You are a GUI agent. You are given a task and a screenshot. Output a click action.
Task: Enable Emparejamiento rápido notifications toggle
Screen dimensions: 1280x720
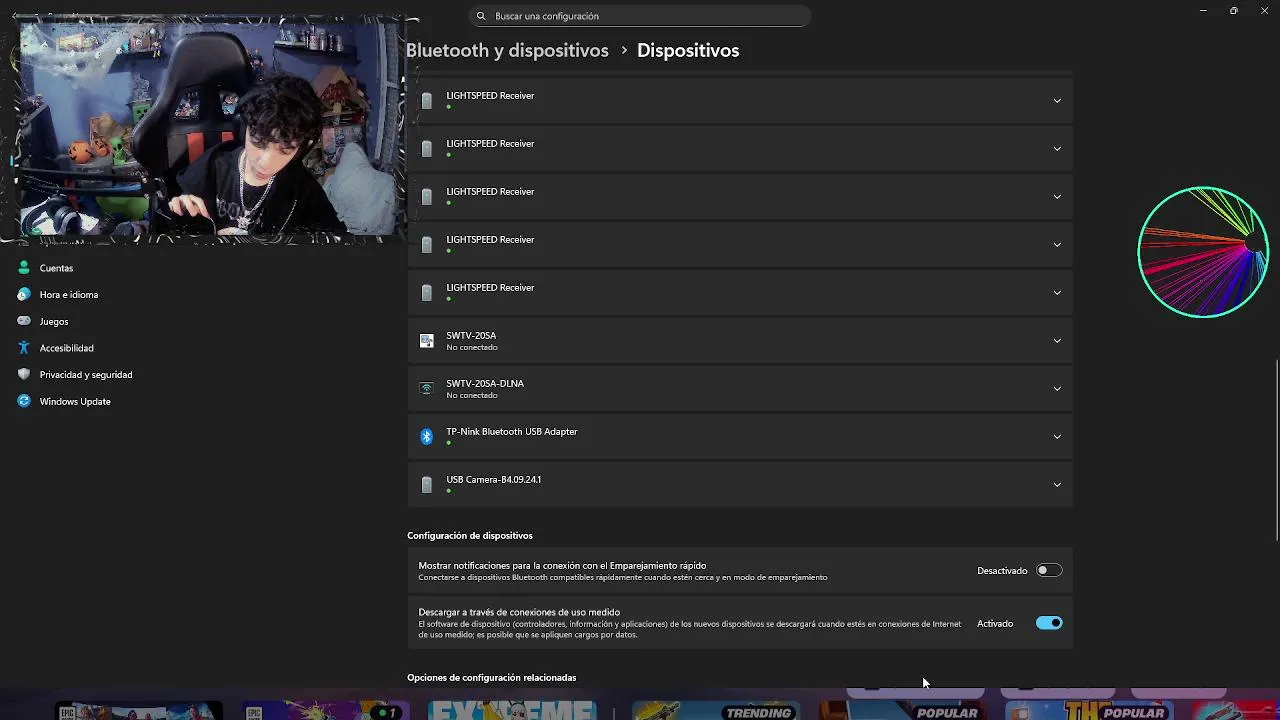click(x=1049, y=571)
